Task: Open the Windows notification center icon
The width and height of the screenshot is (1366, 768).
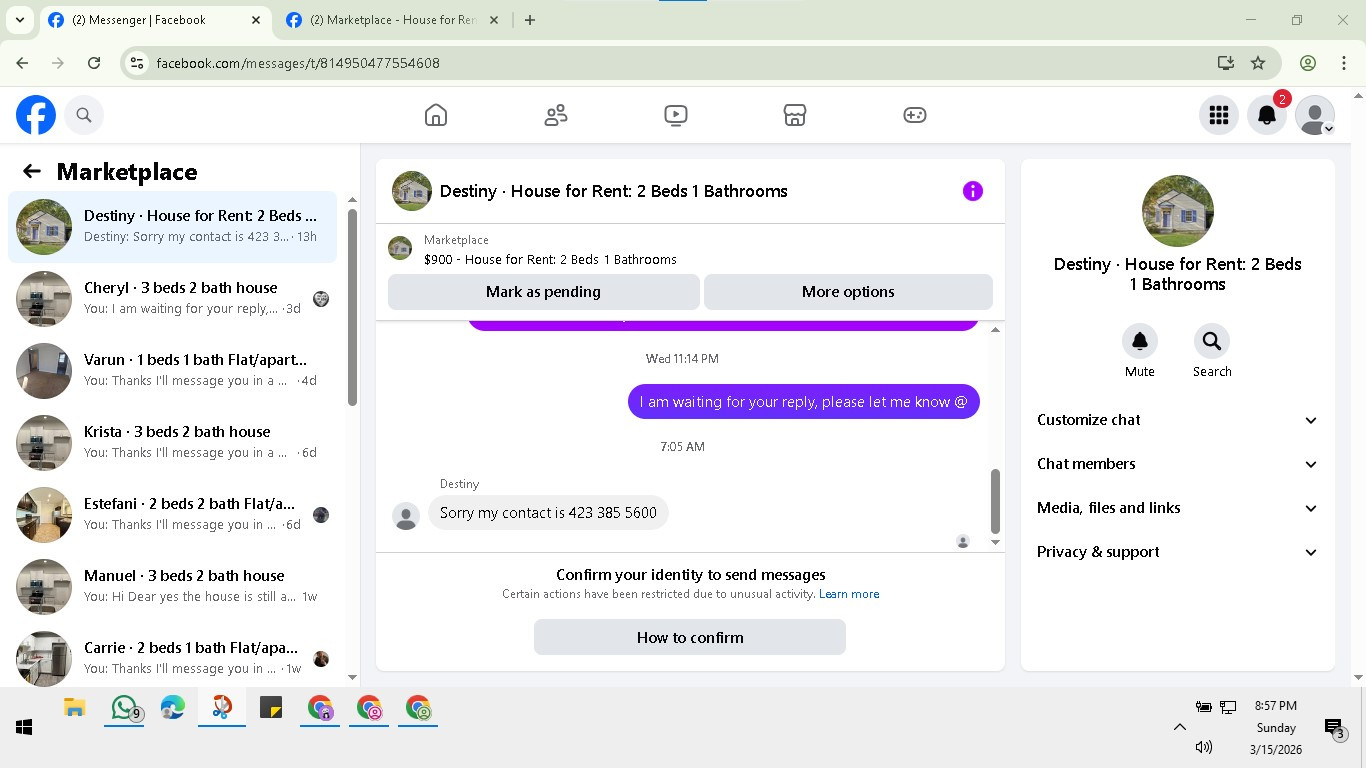Action: pos(1334,728)
